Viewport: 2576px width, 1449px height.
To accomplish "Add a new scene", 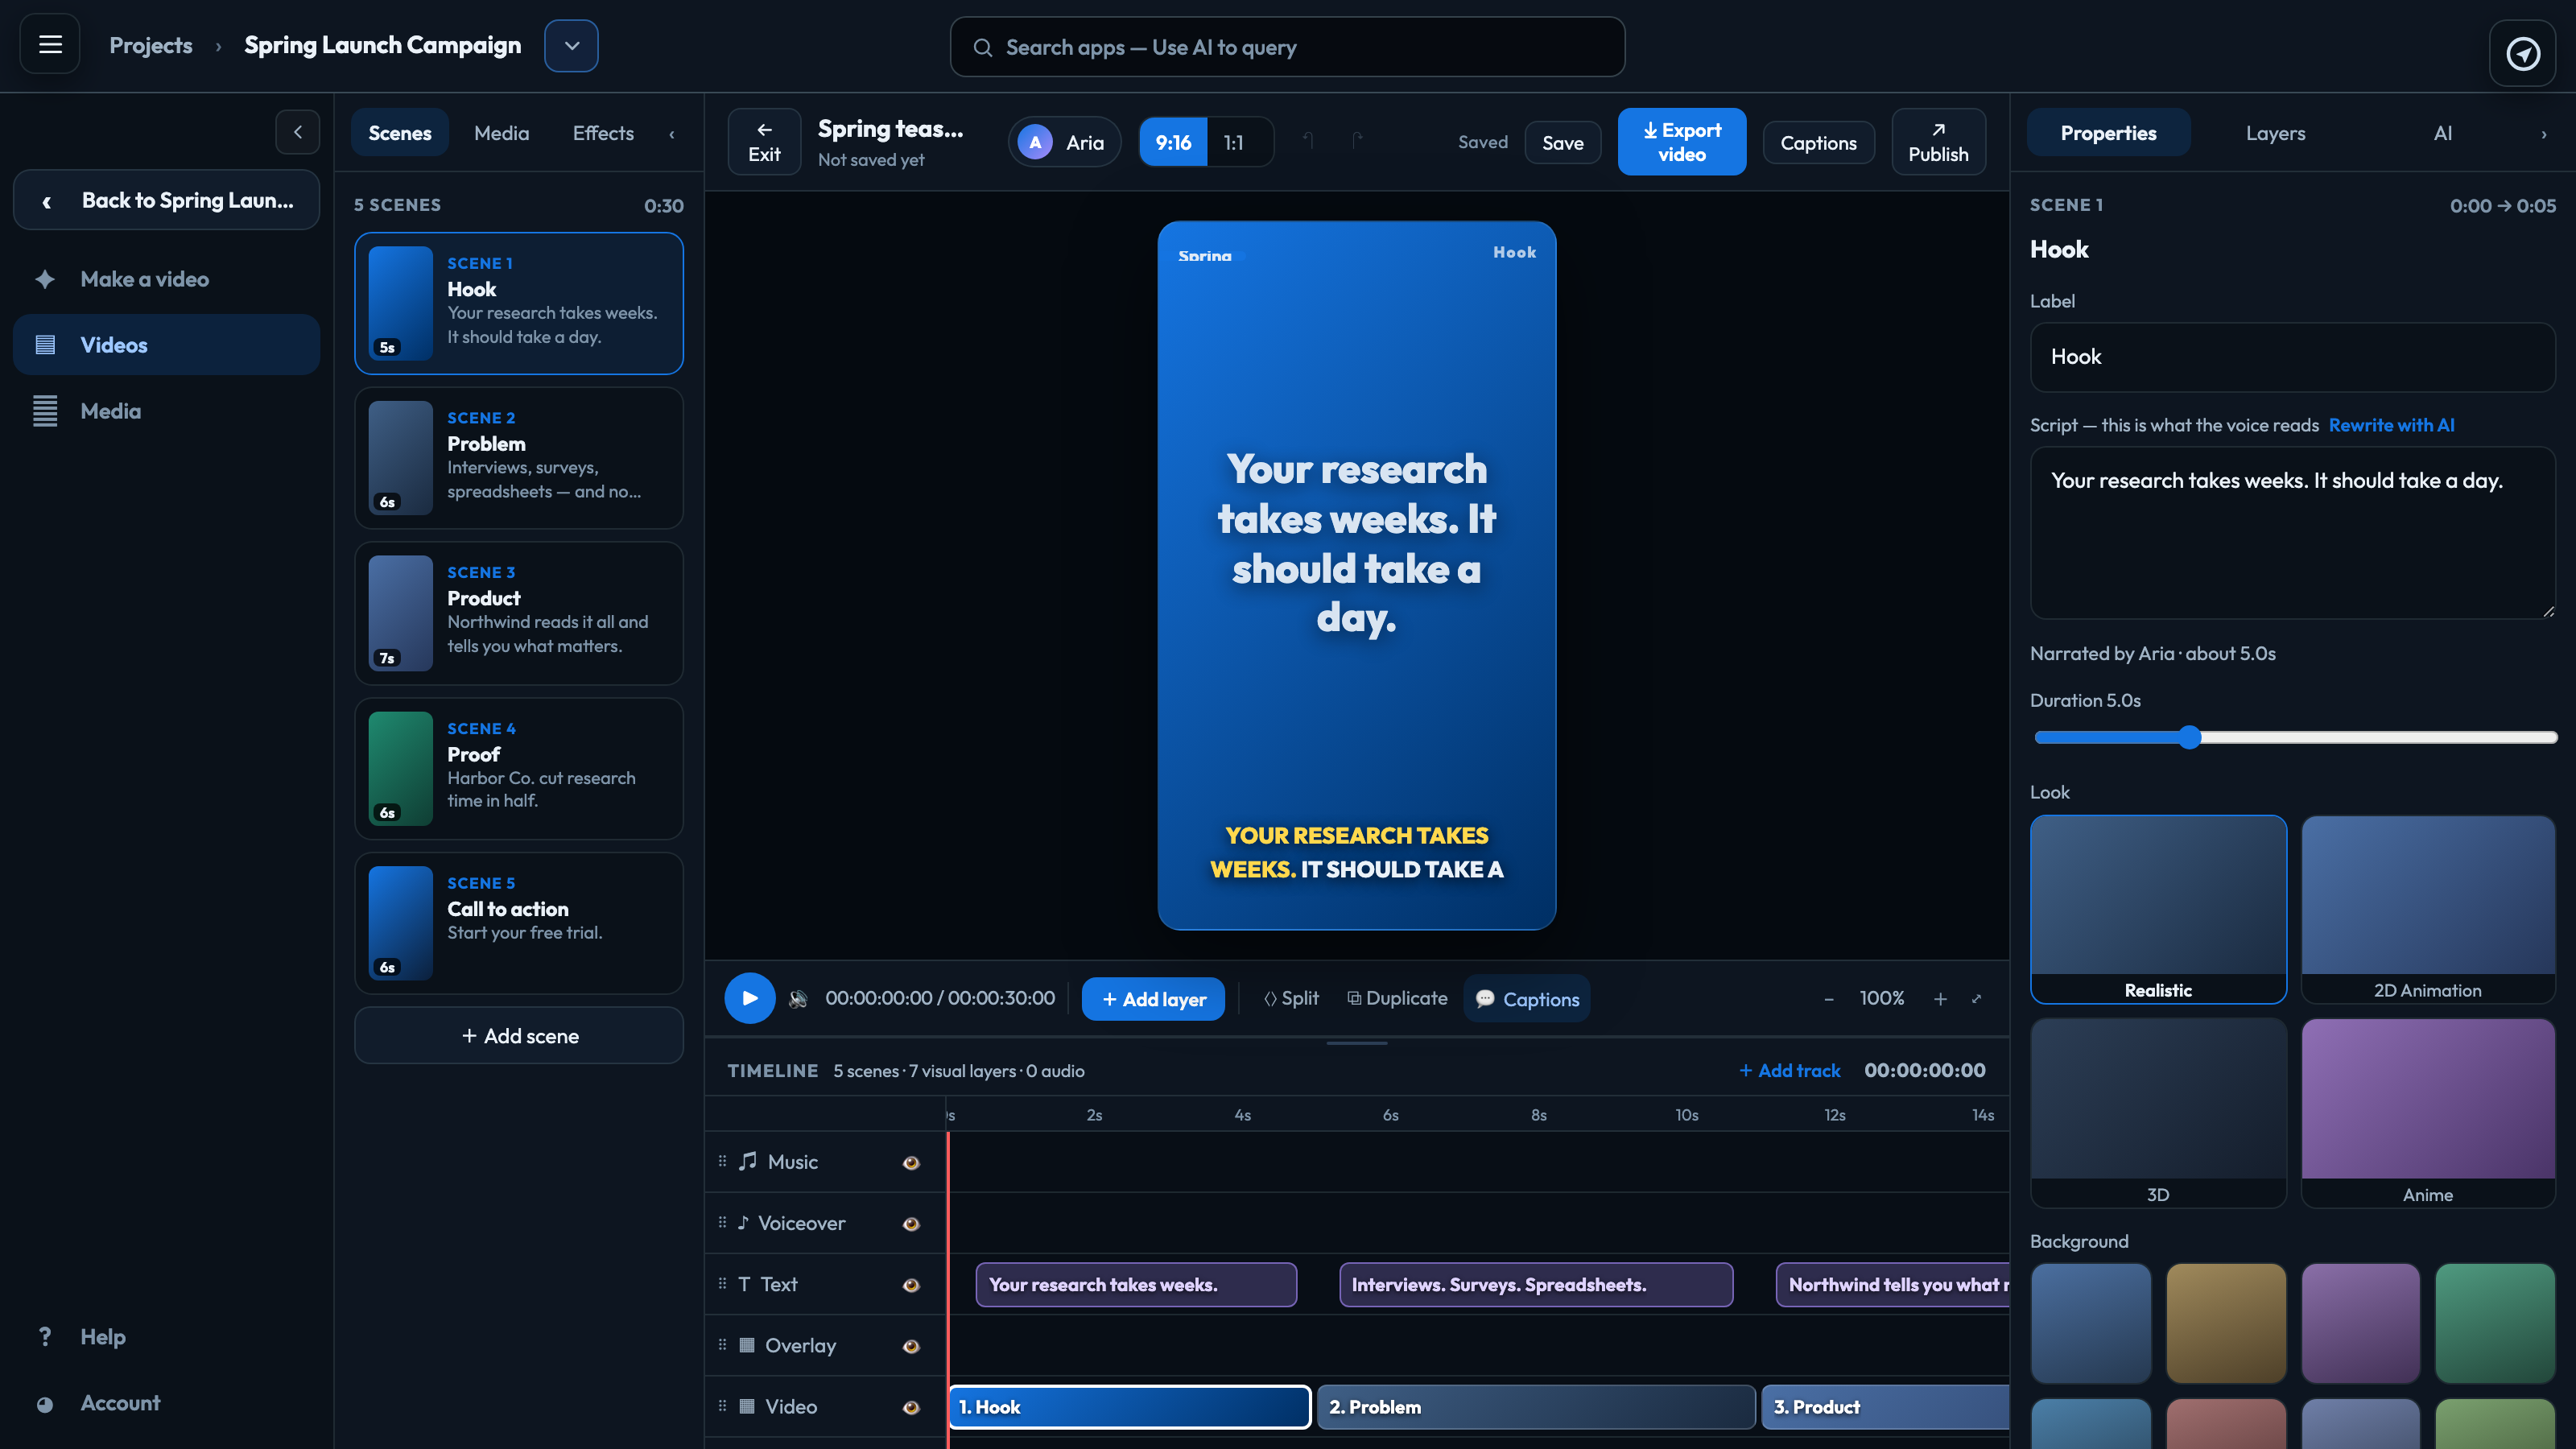I will pos(519,1036).
